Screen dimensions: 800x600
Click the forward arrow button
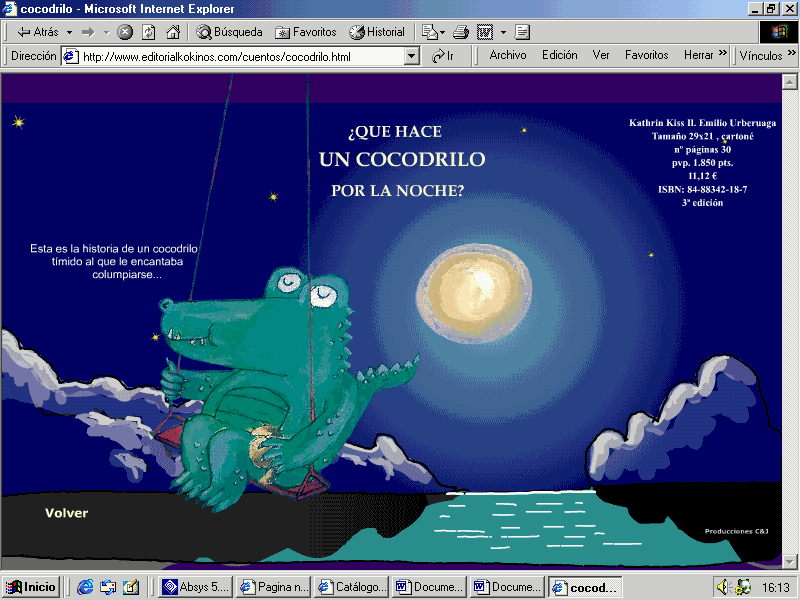click(x=89, y=32)
